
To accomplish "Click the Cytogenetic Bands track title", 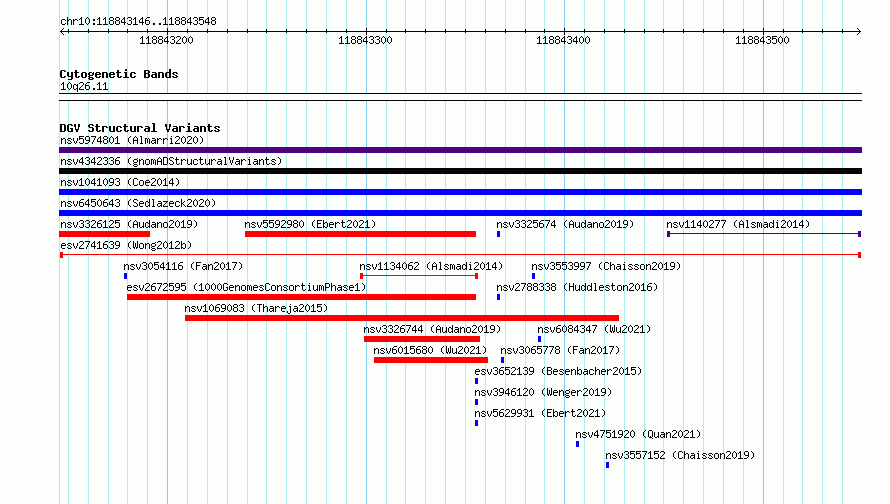I will click(x=119, y=74).
